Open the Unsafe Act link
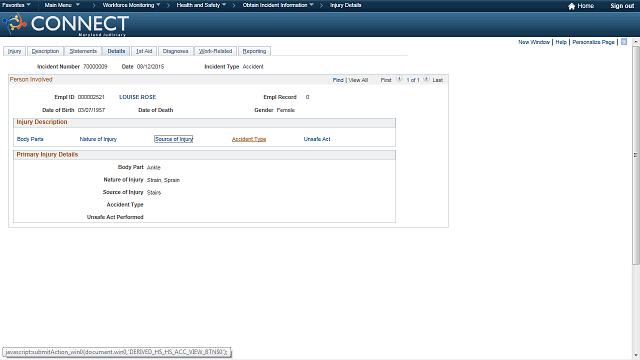Viewport: 640px width, 360px height. [x=317, y=139]
